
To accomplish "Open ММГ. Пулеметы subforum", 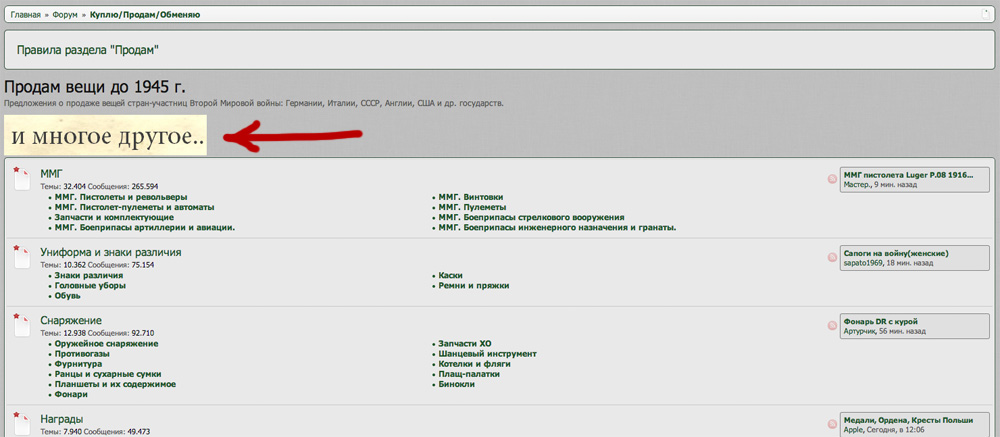I will (473, 208).
